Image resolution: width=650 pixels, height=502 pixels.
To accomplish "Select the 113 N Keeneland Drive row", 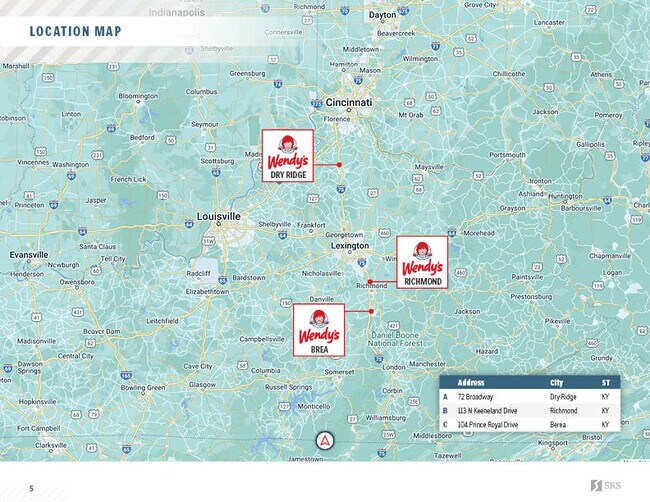I will (528, 411).
